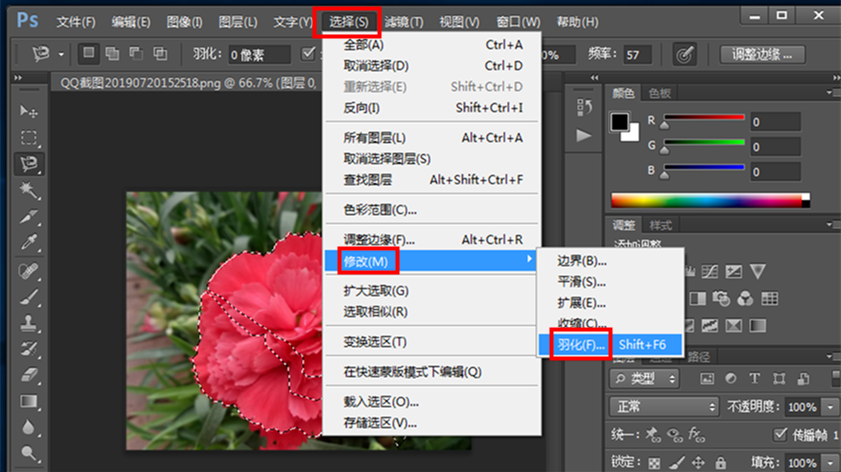The height and width of the screenshot is (472, 841).
Task: Click the foreground color swatch in Color panel
Action: point(619,122)
